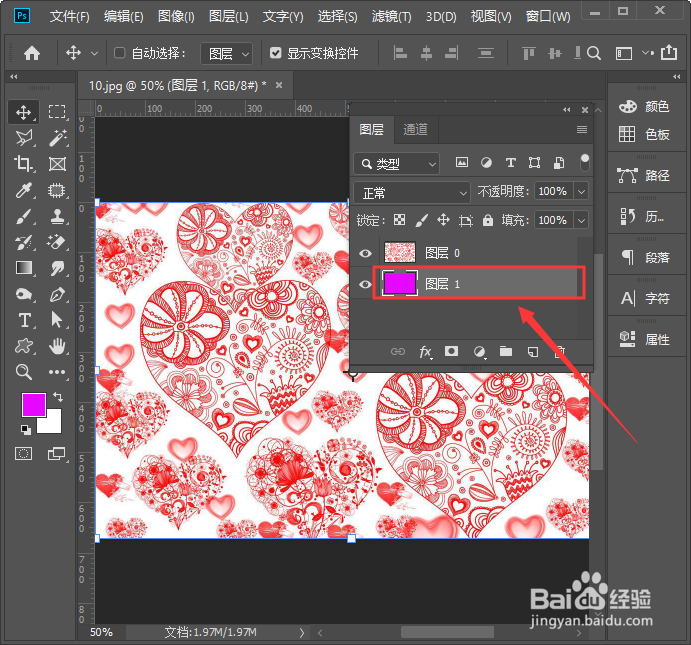Open the 色板 panel

(644, 134)
